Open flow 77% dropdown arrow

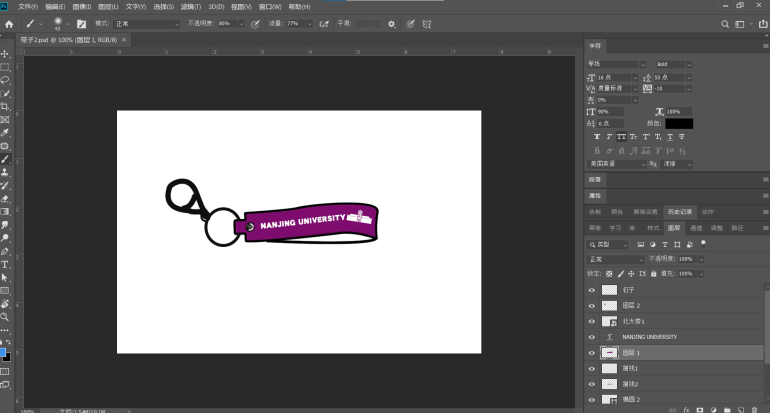point(309,24)
